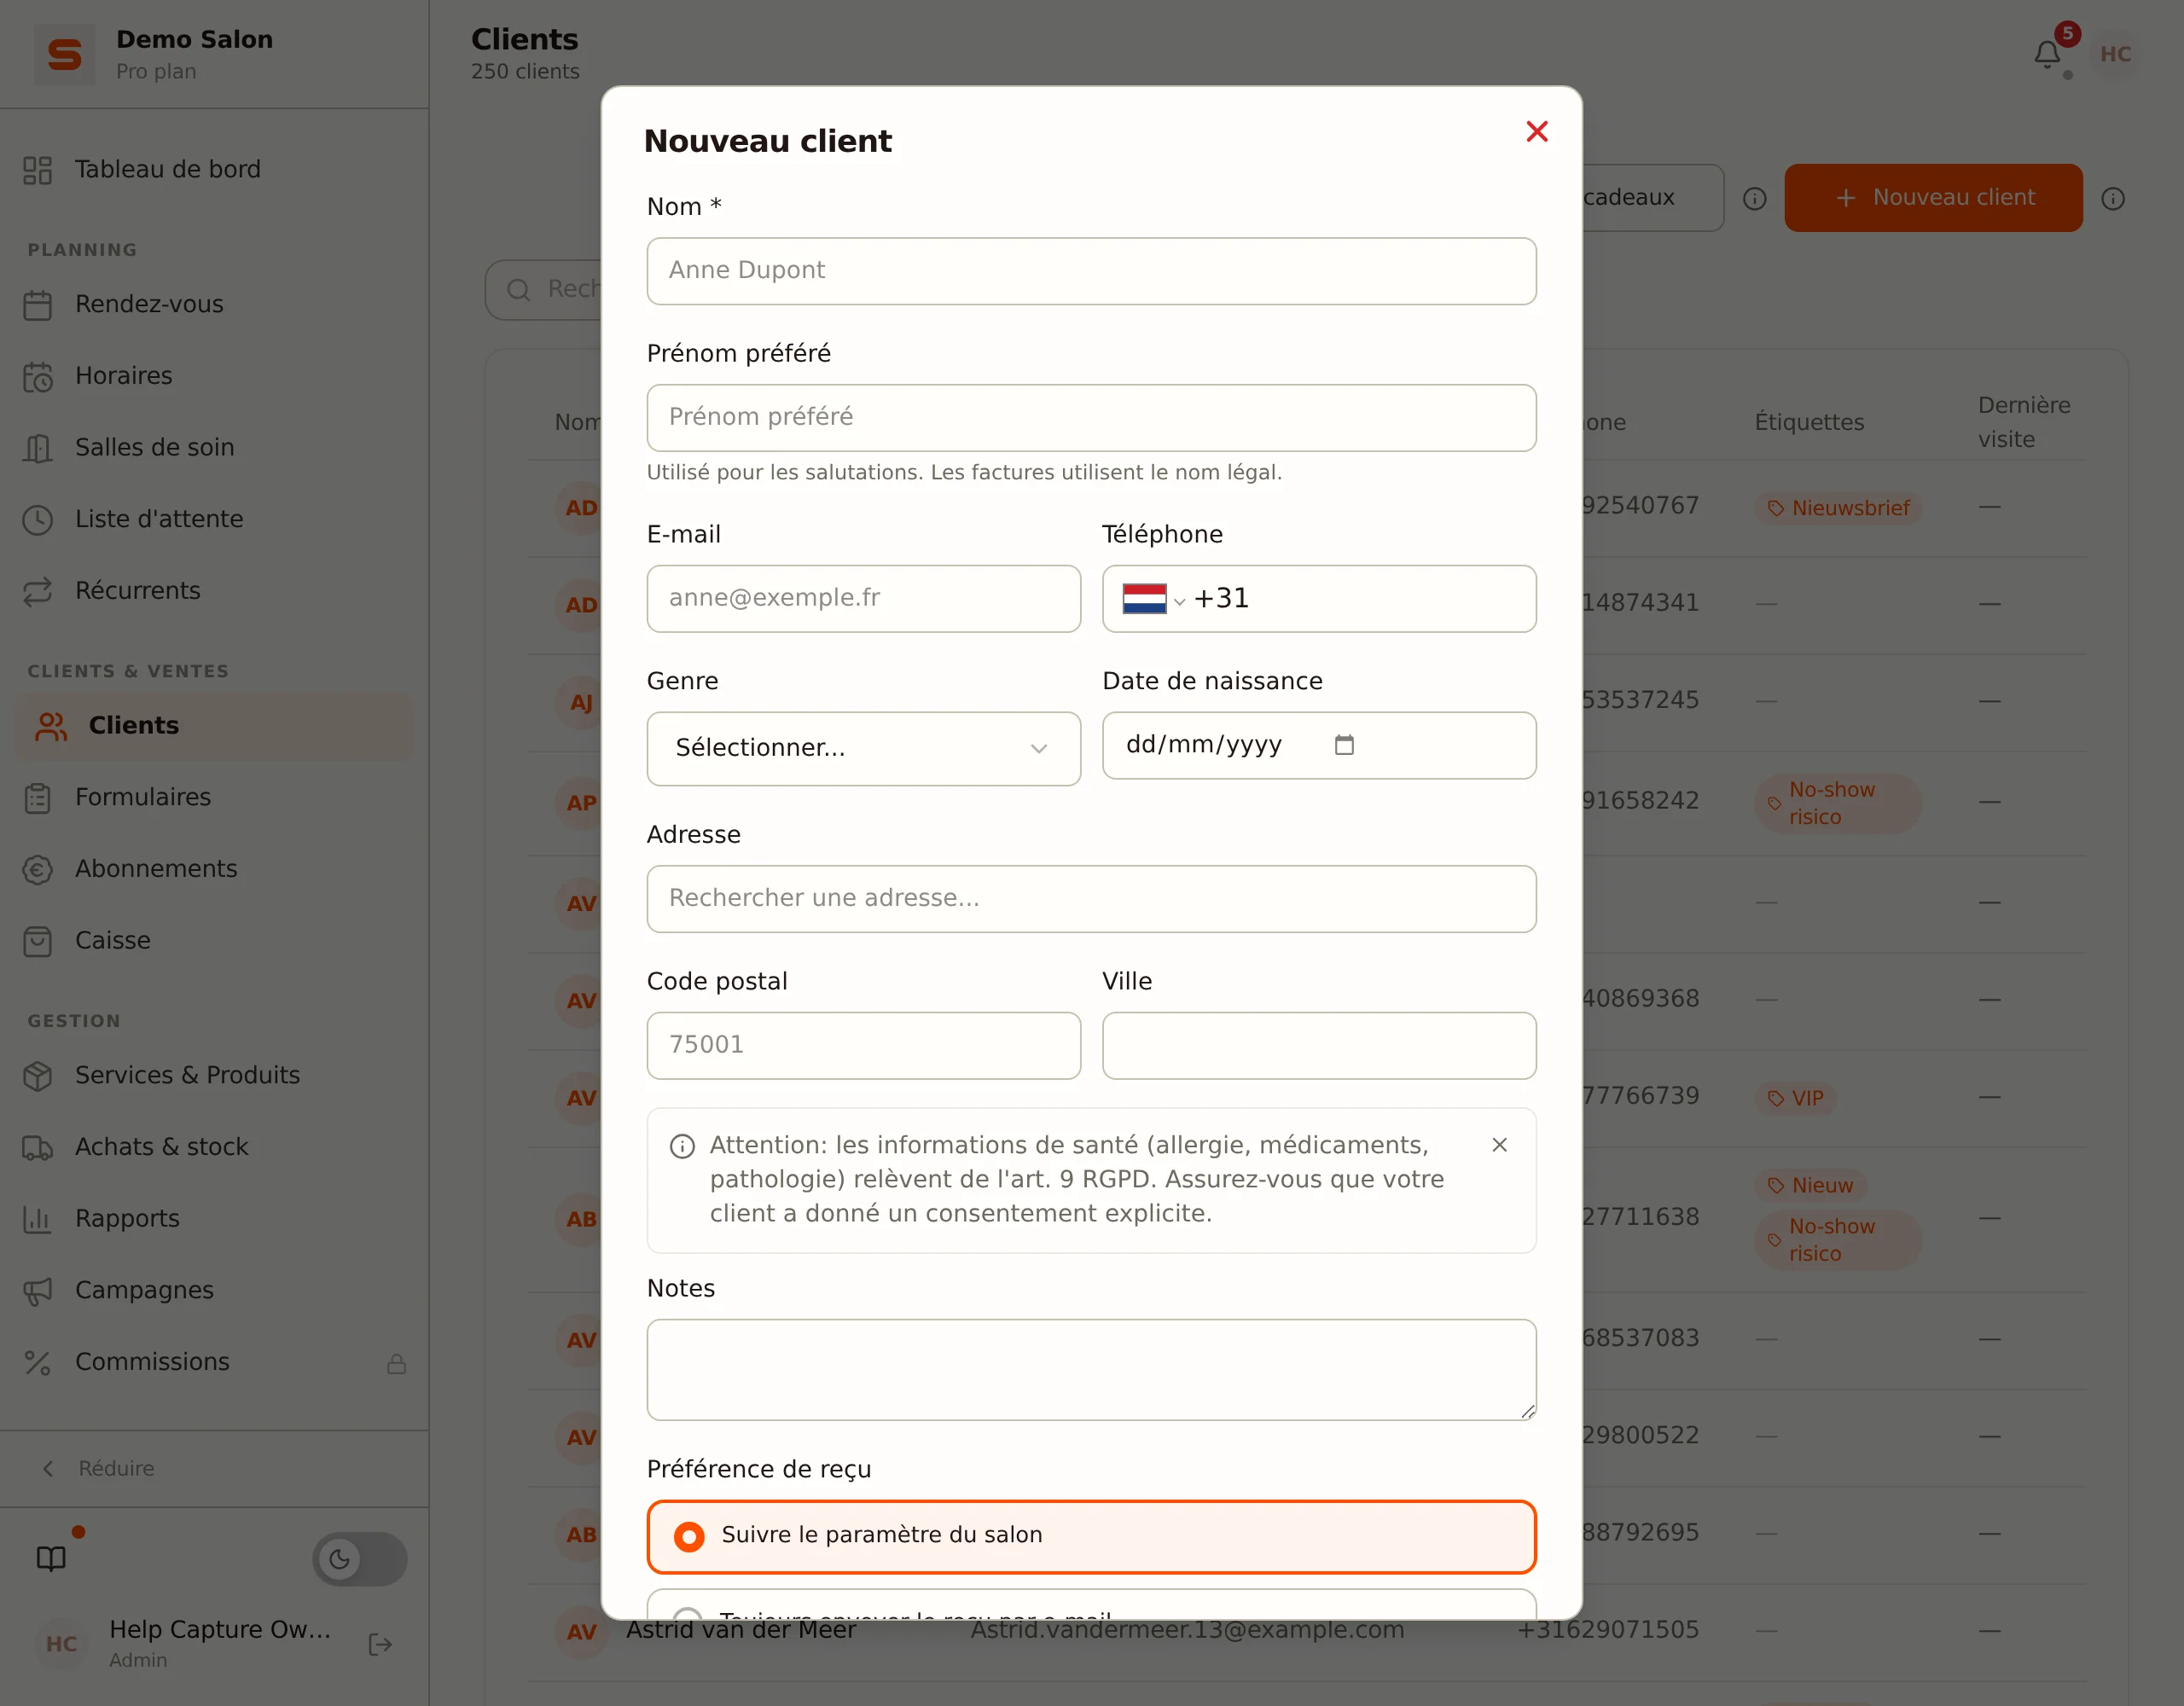This screenshot has width=2184, height=1706.
Task: Open Formulaires
Action: pyautogui.click(x=214, y=797)
